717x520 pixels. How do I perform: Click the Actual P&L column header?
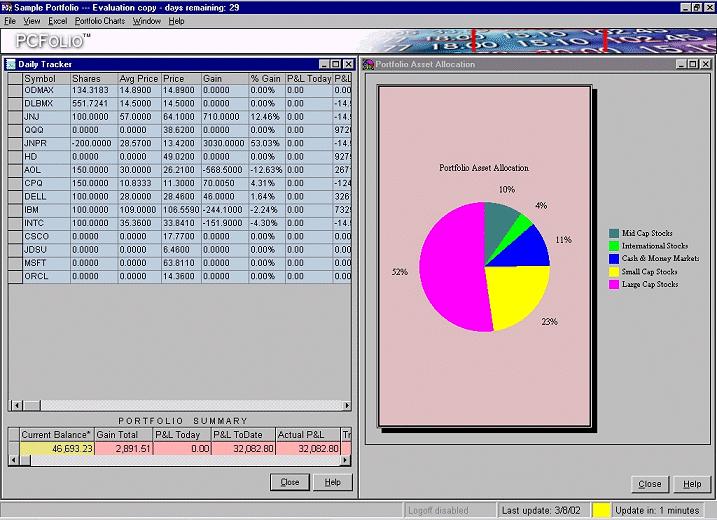point(308,434)
